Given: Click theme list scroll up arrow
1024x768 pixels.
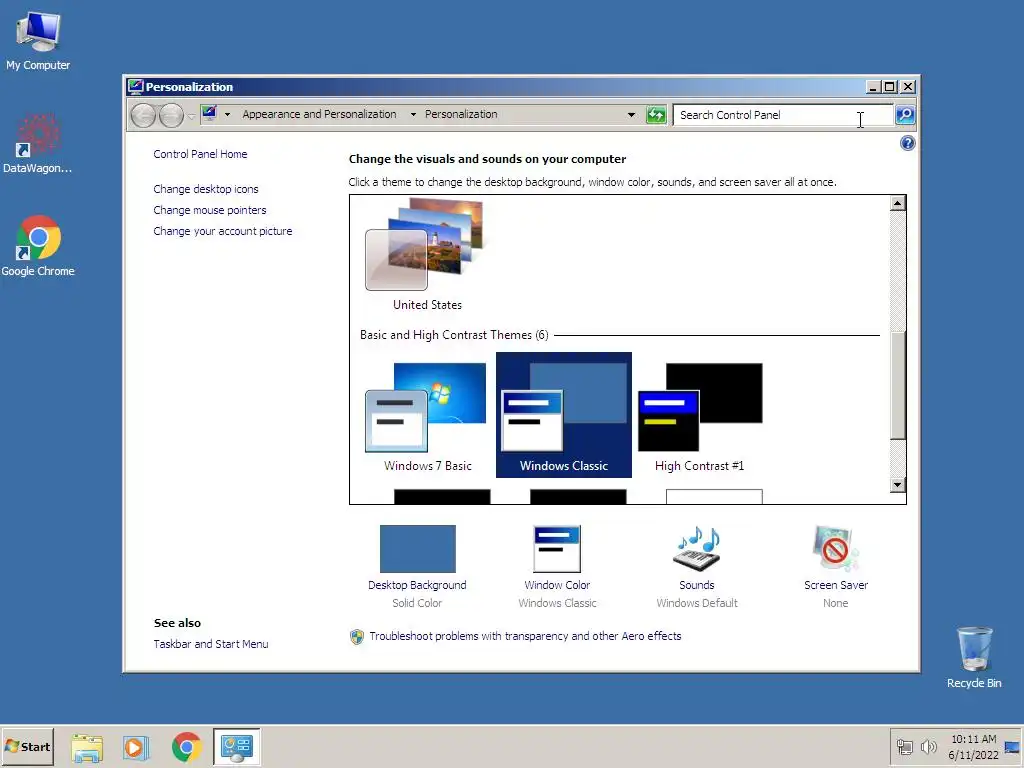Looking at the screenshot, I should click(x=897, y=203).
